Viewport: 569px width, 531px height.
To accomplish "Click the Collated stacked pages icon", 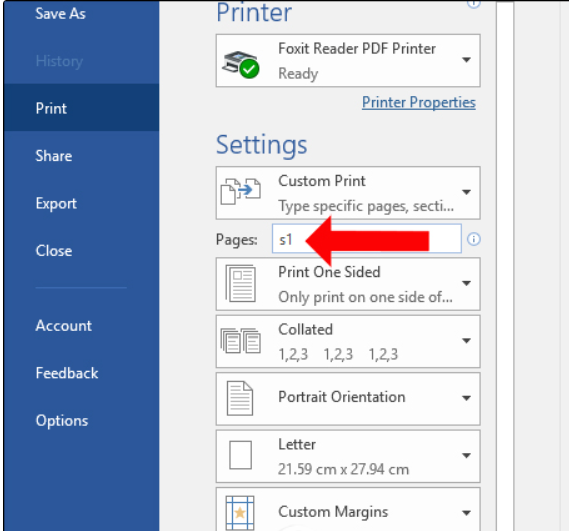I will (241, 341).
